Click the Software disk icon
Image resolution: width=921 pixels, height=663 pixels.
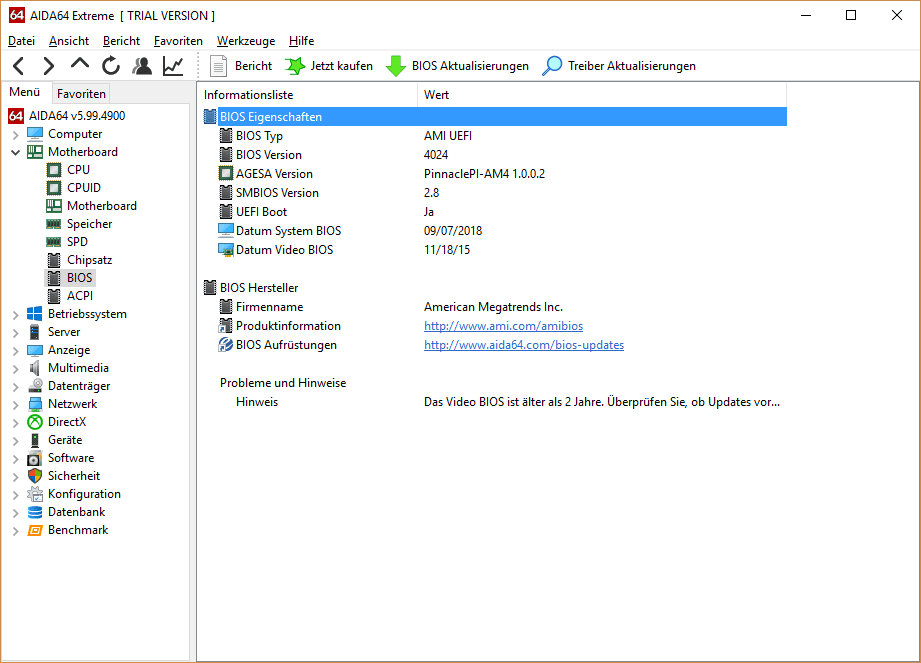35,459
